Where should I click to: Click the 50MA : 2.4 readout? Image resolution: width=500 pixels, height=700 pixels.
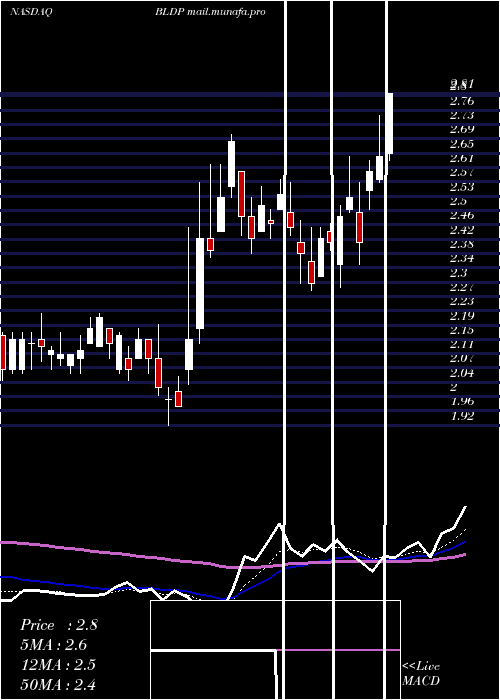point(58,684)
